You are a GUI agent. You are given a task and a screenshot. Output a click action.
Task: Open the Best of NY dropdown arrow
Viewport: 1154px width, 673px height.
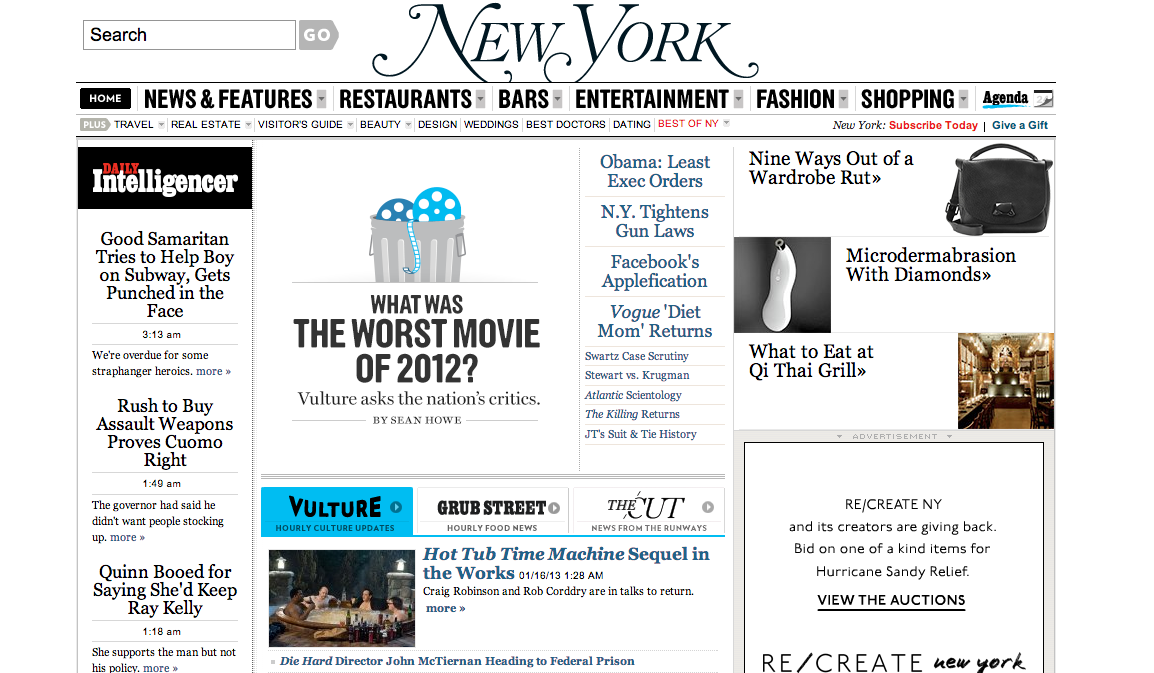tap(726, 124)
